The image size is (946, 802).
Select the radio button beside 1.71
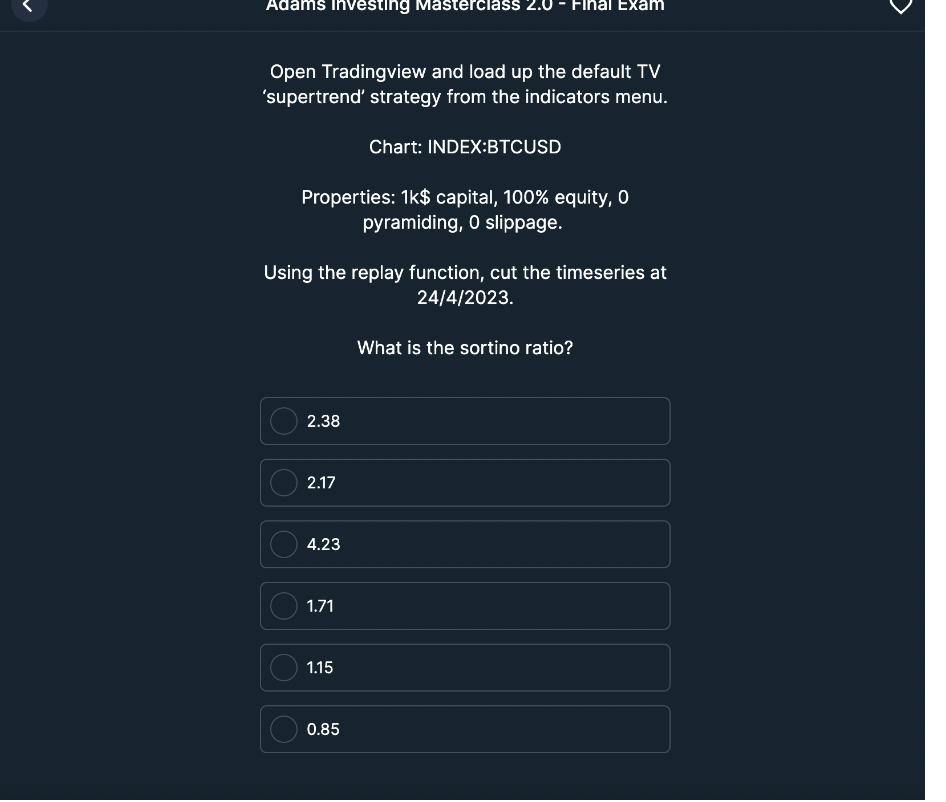tap(283, 606)
